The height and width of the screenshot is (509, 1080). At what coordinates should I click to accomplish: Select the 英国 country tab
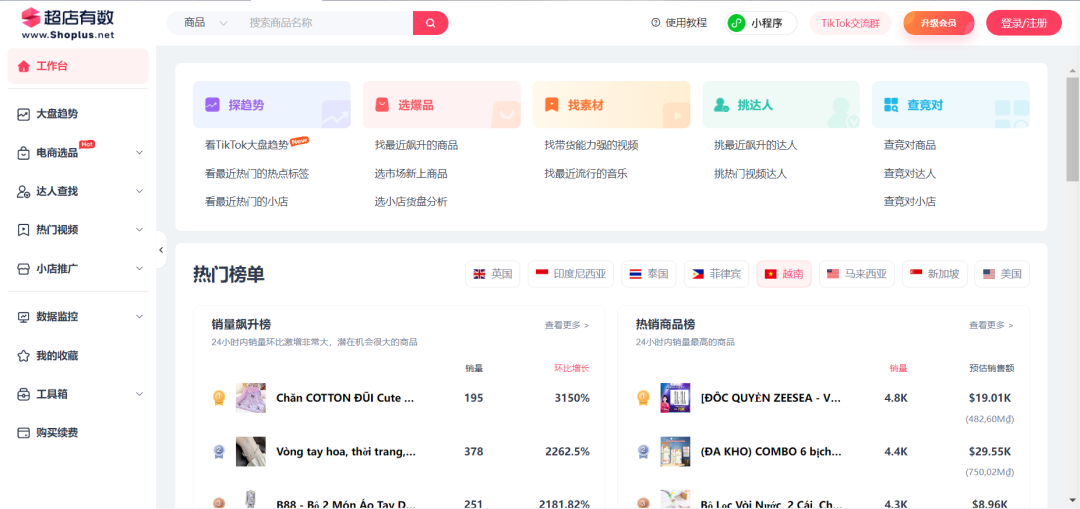point(492,273)
